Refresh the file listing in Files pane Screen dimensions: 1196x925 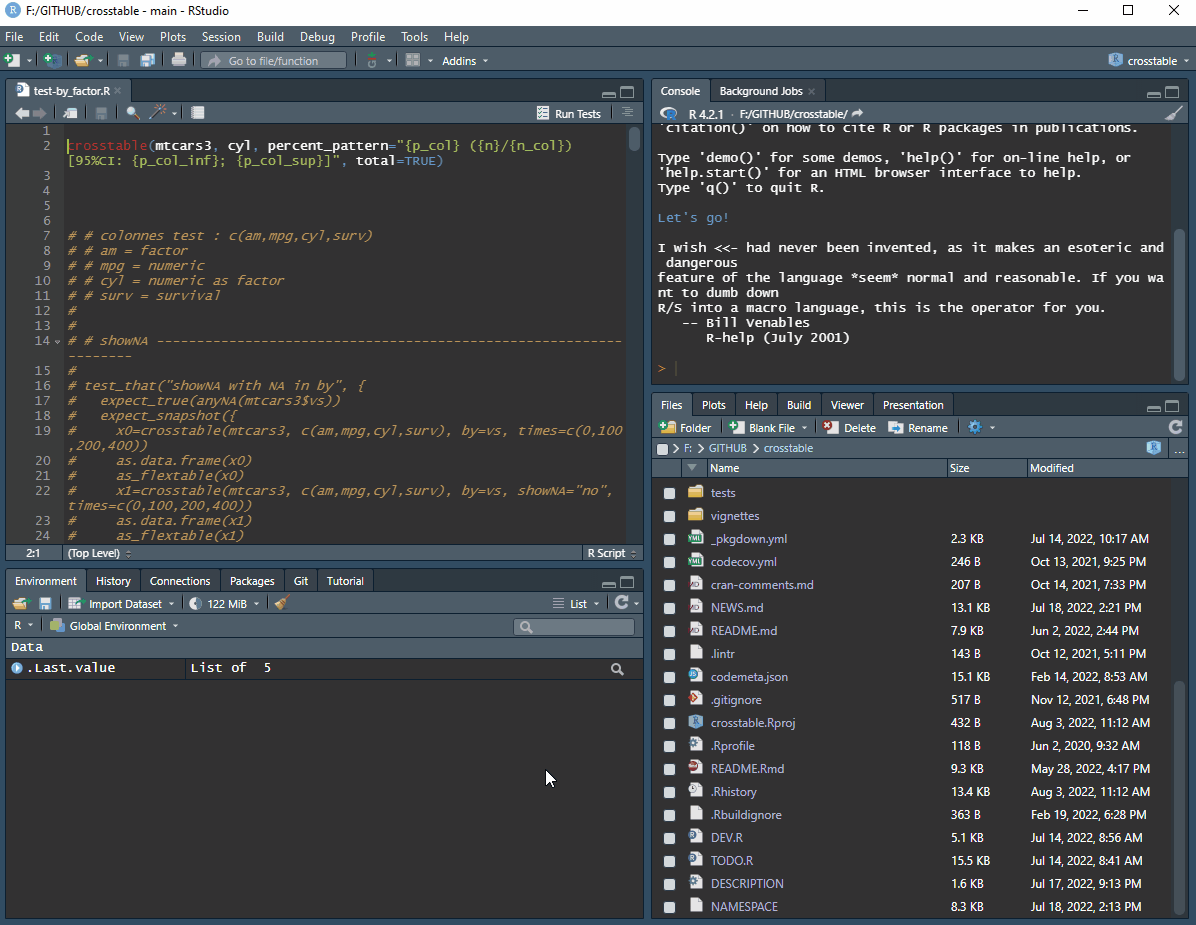pos(1174,427)
